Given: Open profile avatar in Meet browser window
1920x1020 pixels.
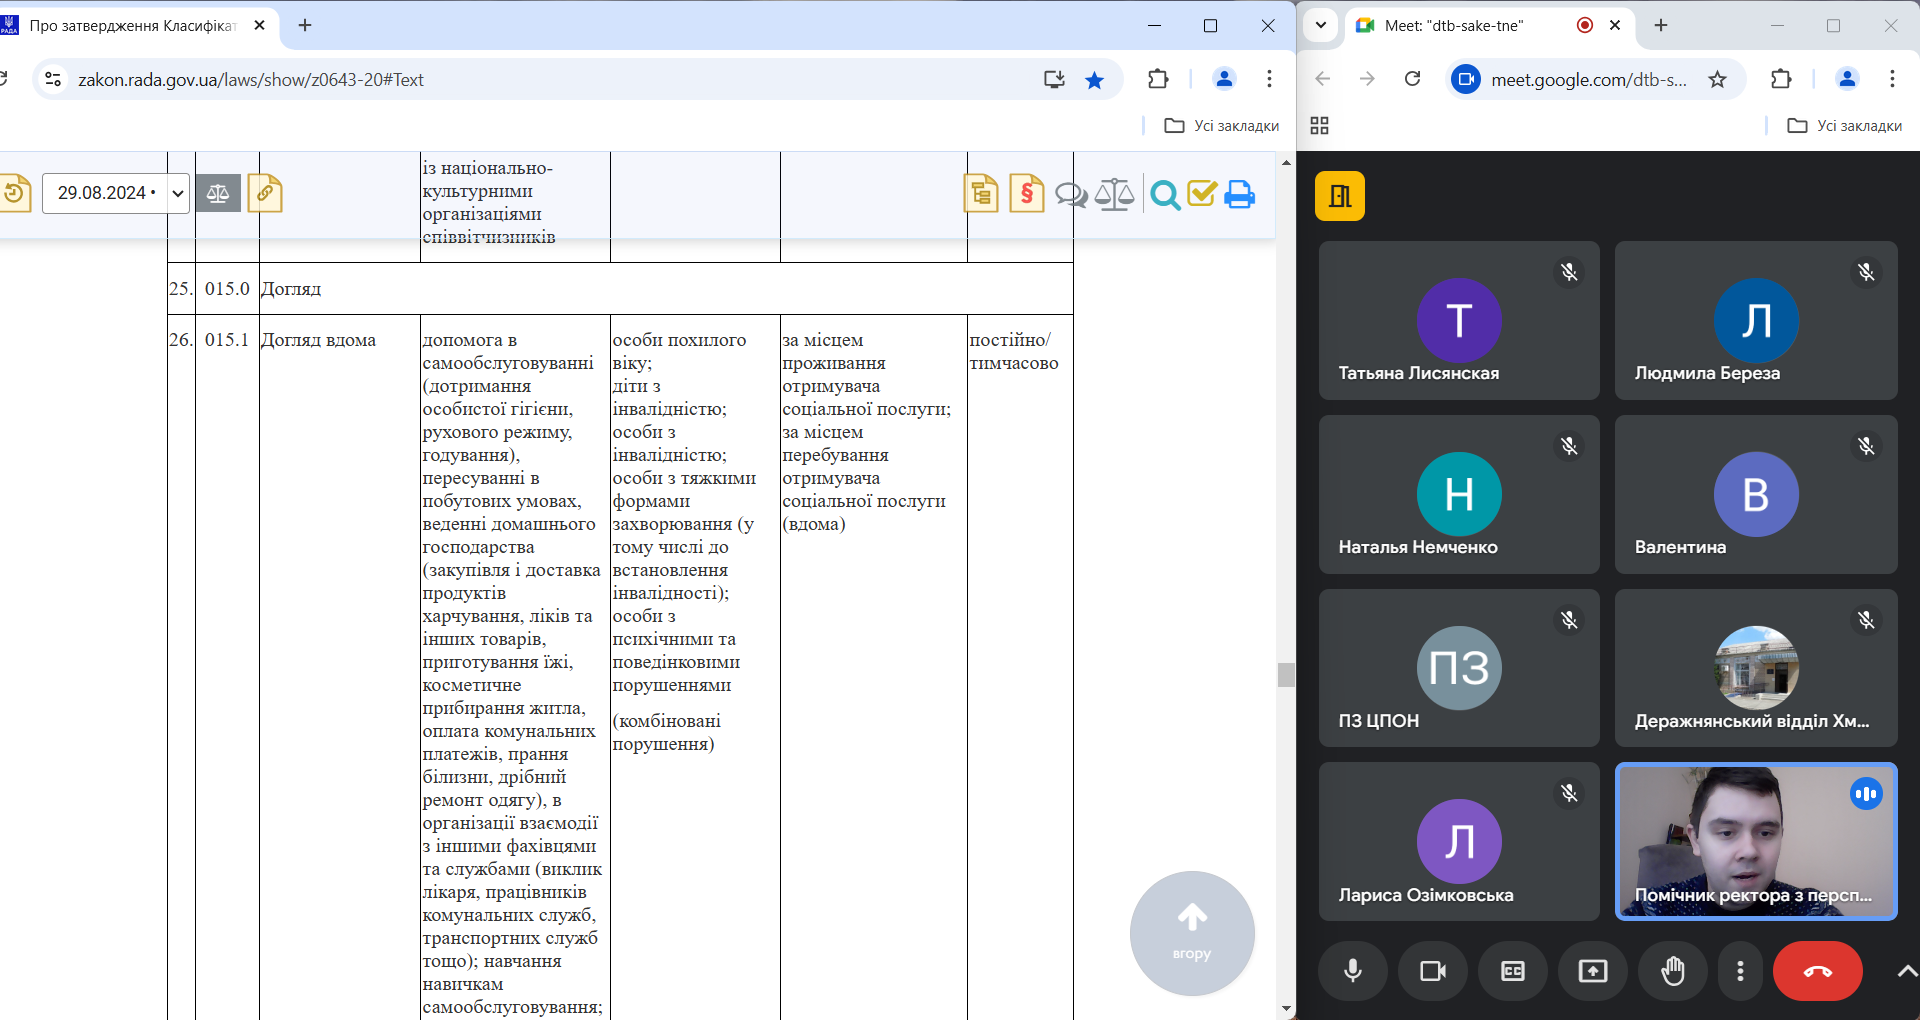Looking at the screenshot, I should pos(1847,79).
